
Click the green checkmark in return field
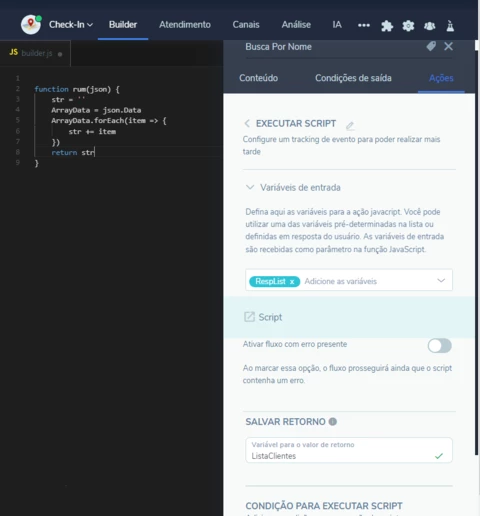pyautogui.click(x=439, y=456)
